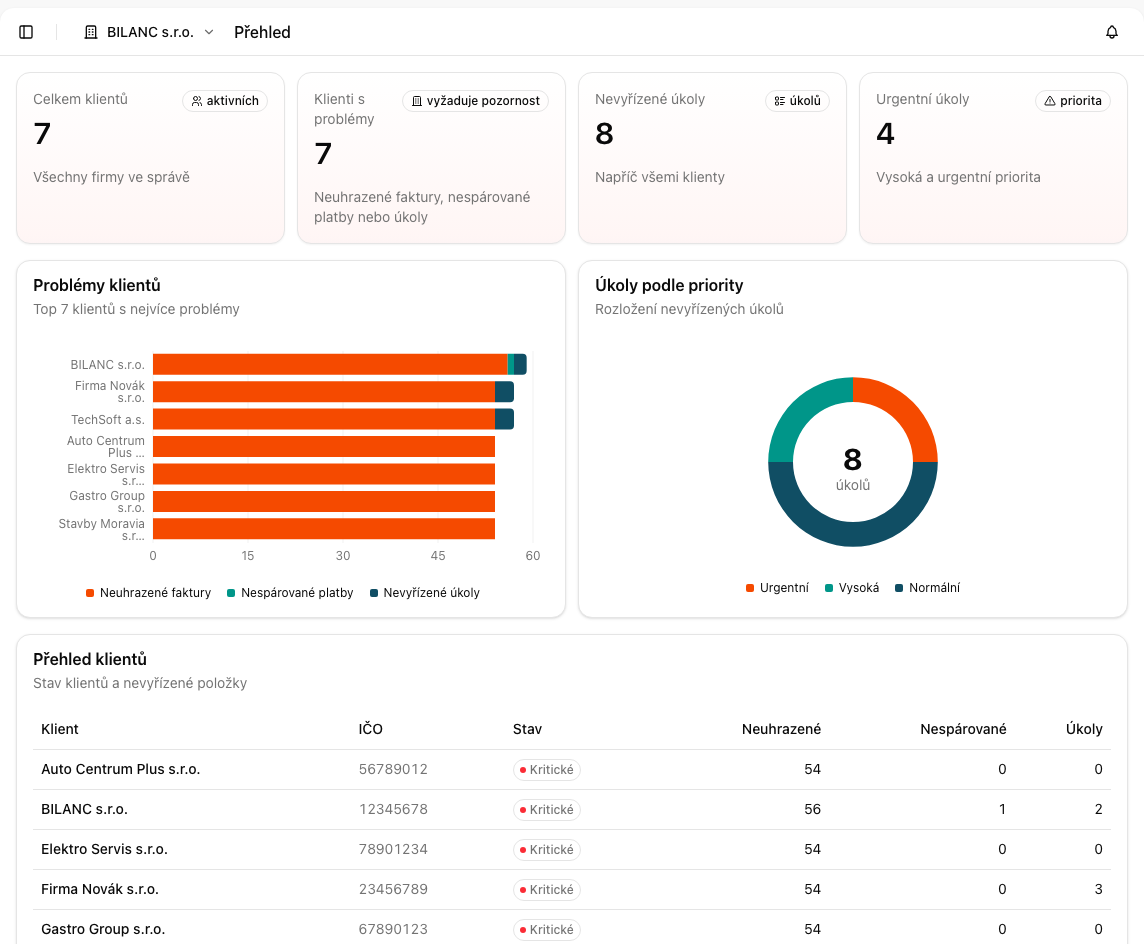Open the Firma Novák s.r.o. row

pos(572,890)
